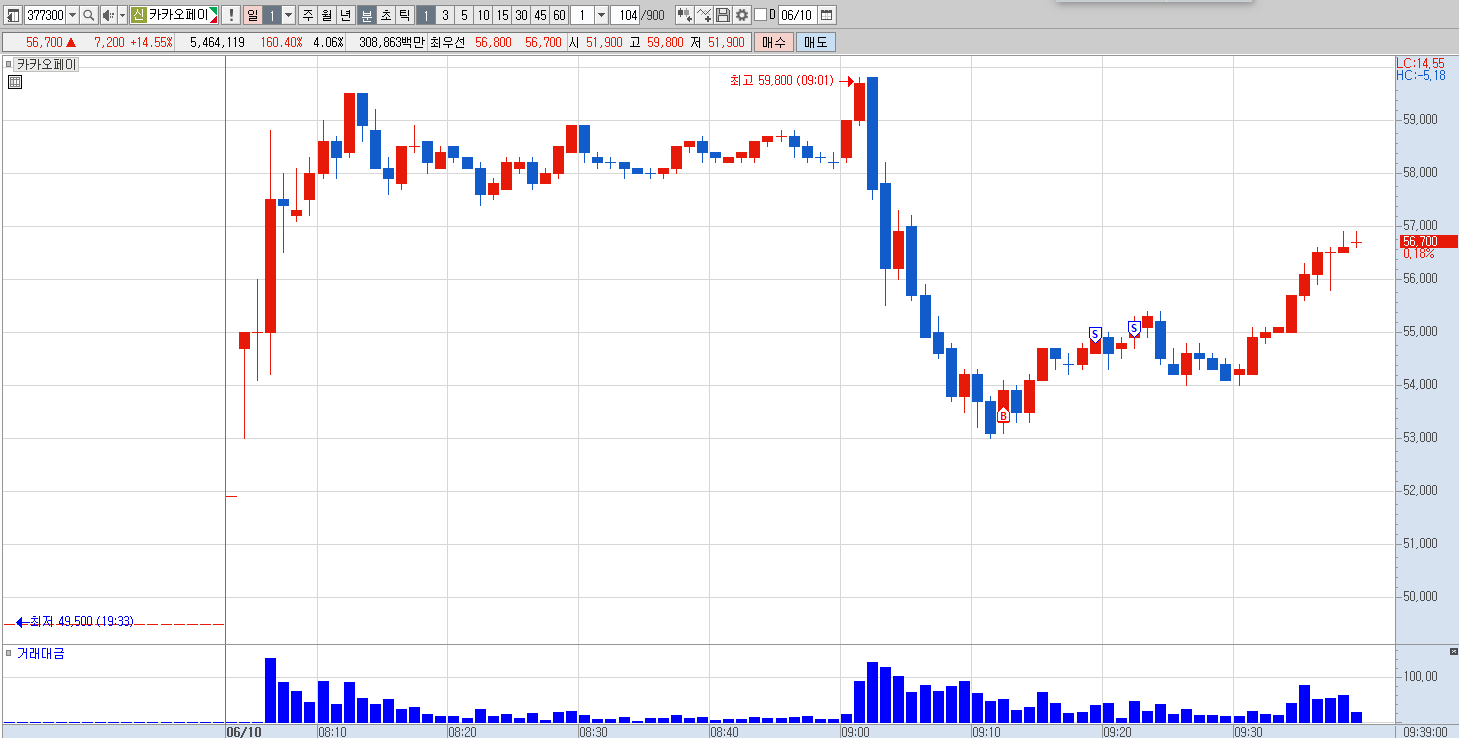Select the 10 minute interval button
Viewport: 1459px width, 738px height.
pyautogui.click(x=483, y=15)
